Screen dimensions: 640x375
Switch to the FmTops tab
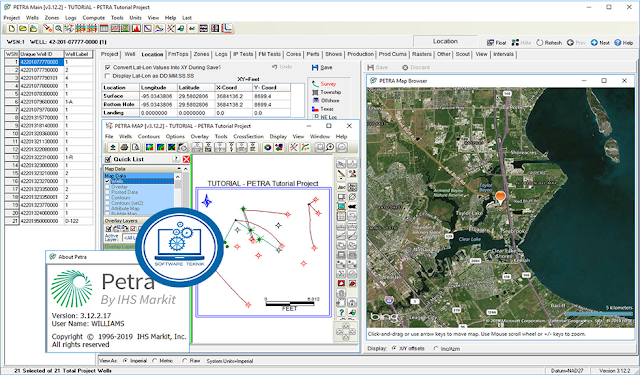tap(178, 54)
